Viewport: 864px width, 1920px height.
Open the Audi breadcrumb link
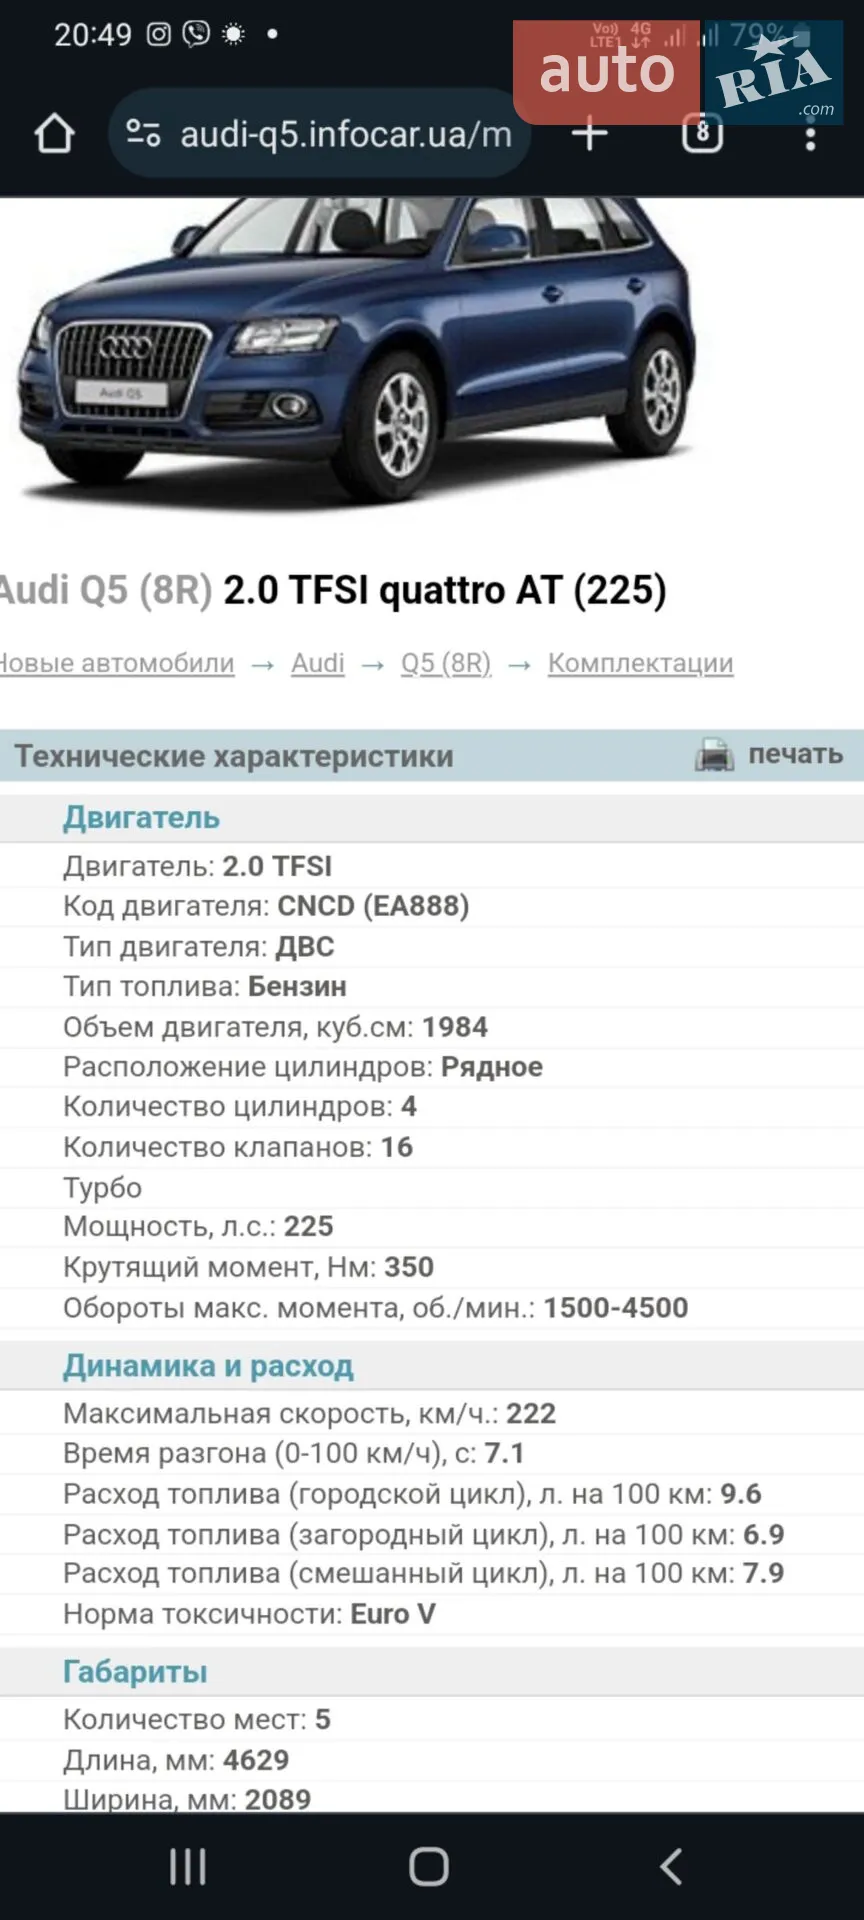tap(318, 663)
